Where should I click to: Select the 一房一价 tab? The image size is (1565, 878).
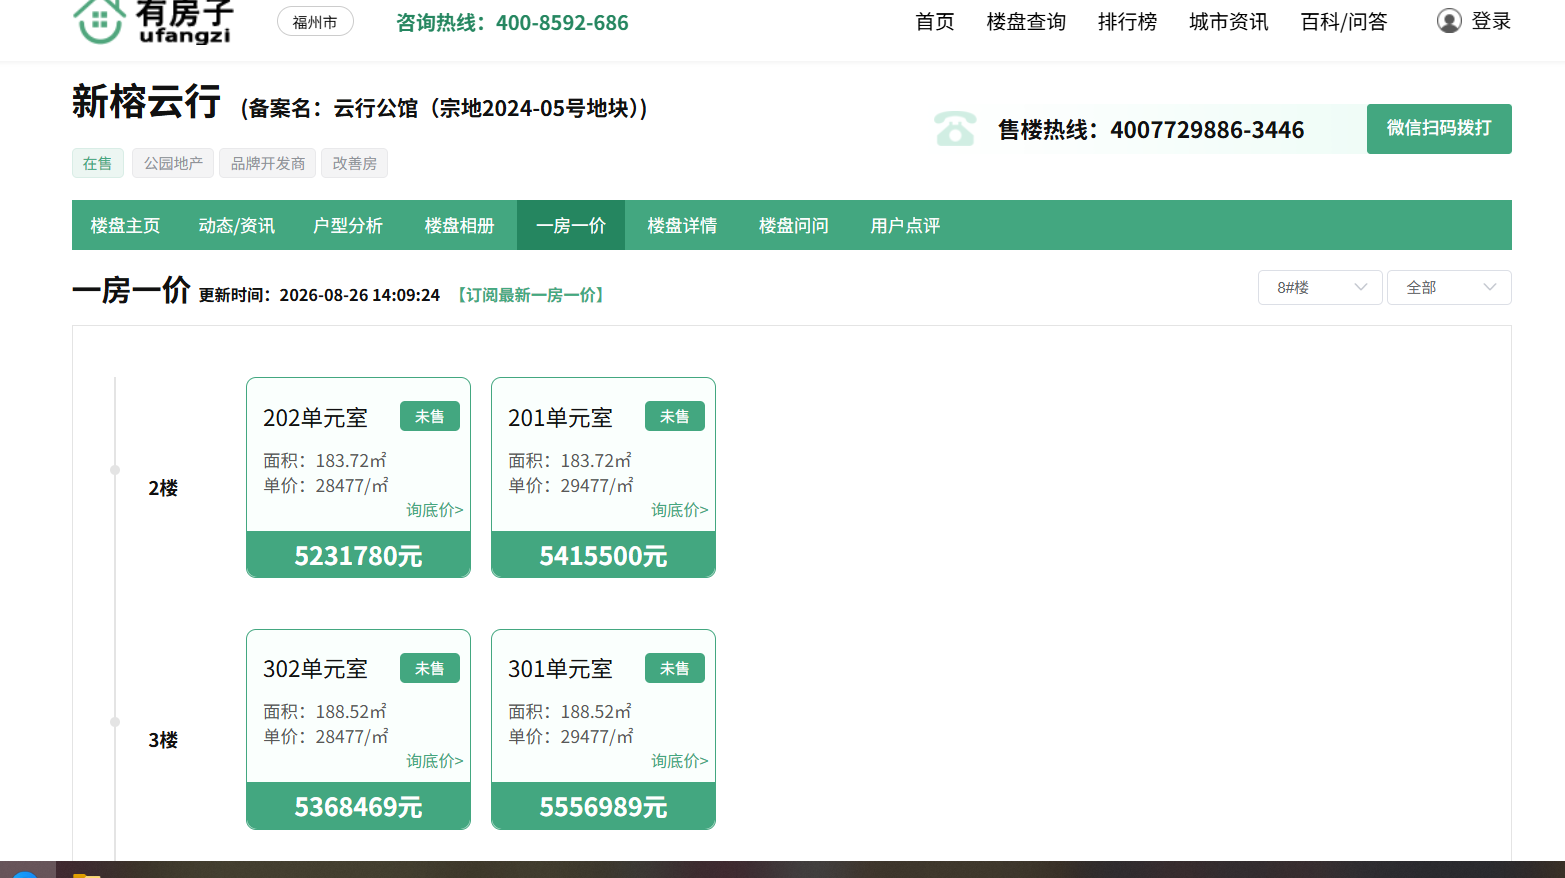click(571, 225)
